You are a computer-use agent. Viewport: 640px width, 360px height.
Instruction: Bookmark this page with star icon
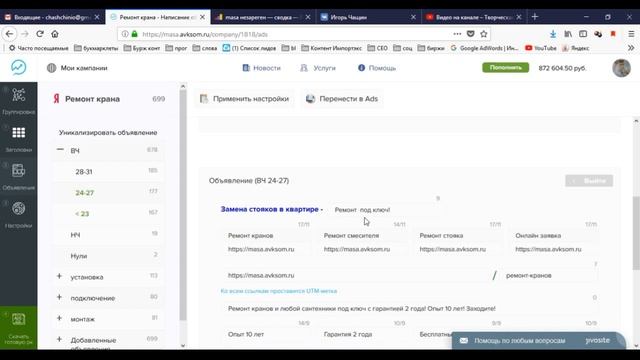[x=484, y=34]
